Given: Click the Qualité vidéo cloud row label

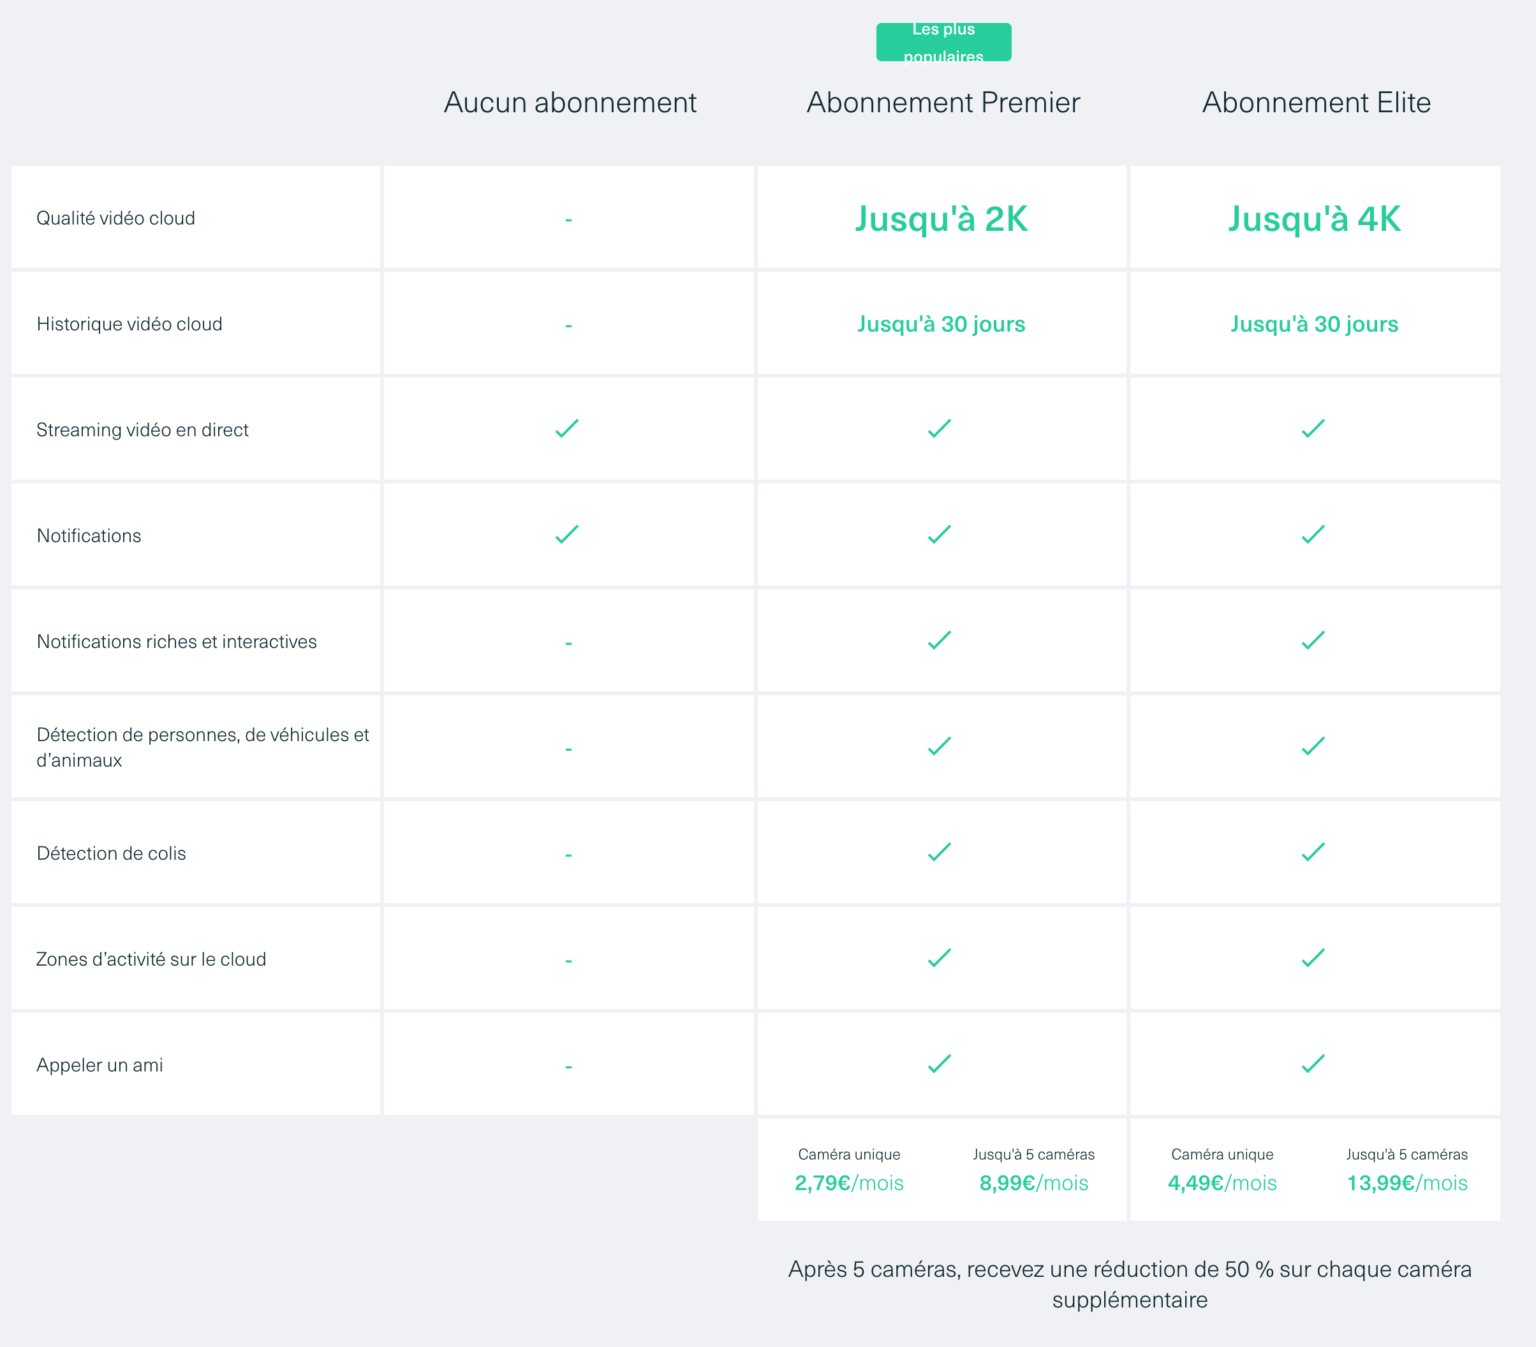Looking at the screenshot, I should coord(116,218).
